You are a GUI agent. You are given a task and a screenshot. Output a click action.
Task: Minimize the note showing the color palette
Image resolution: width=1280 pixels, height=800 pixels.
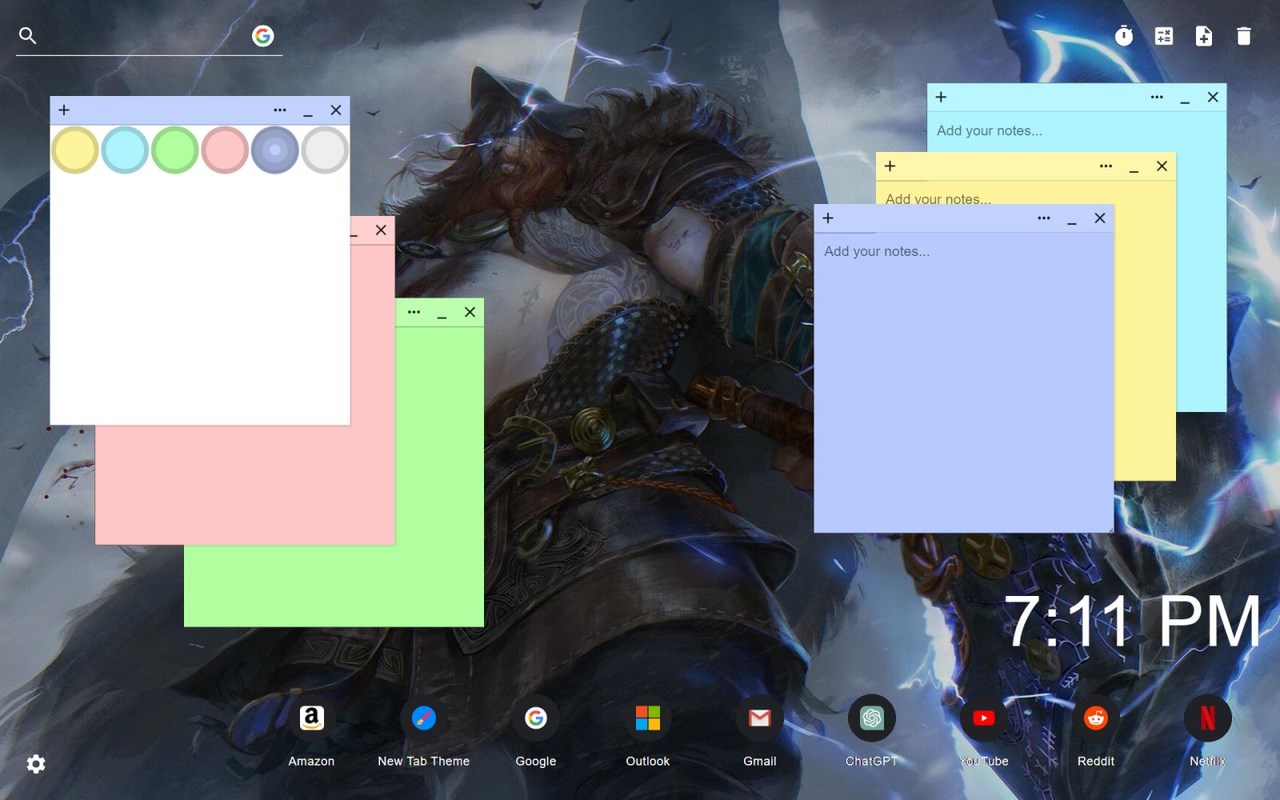point(308,112)
